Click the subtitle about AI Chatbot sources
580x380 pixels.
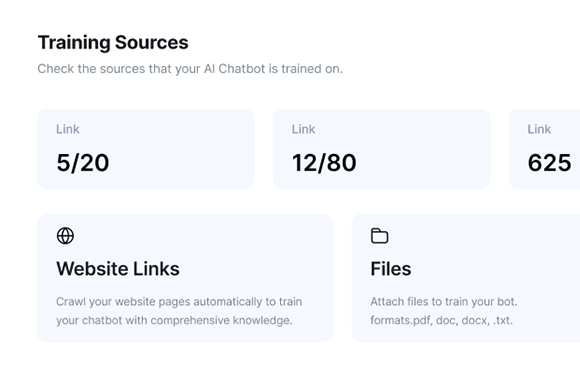click(x=190, y=69)
